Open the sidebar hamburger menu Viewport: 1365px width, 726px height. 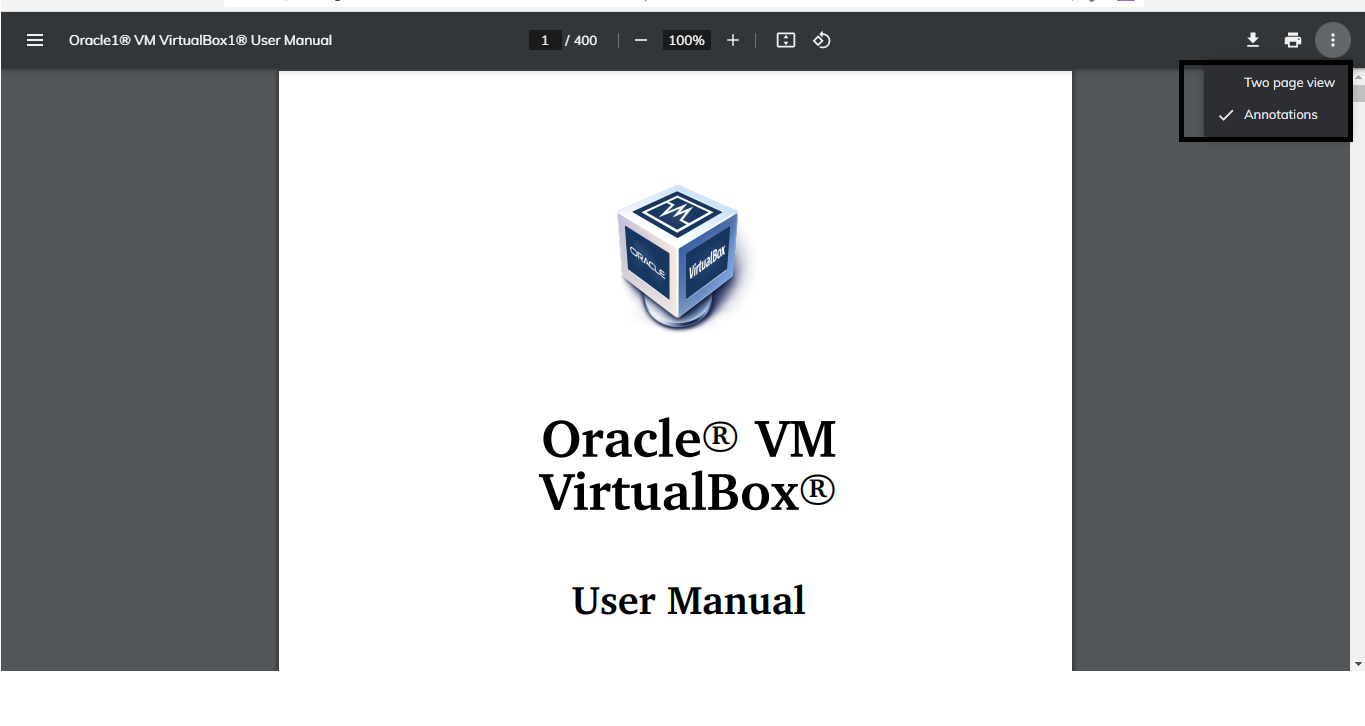pos(35,40)
